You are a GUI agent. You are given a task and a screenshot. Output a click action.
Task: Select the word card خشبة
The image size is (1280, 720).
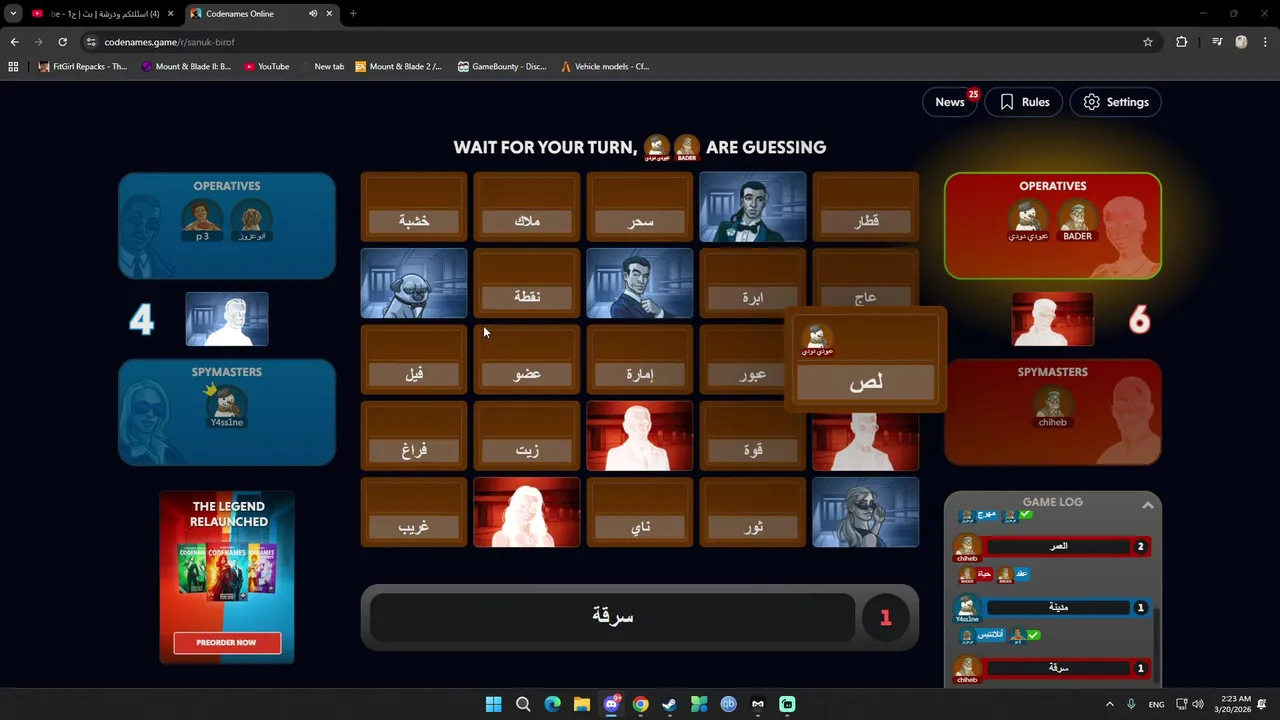pyautogui.click(x=414, y=207)
